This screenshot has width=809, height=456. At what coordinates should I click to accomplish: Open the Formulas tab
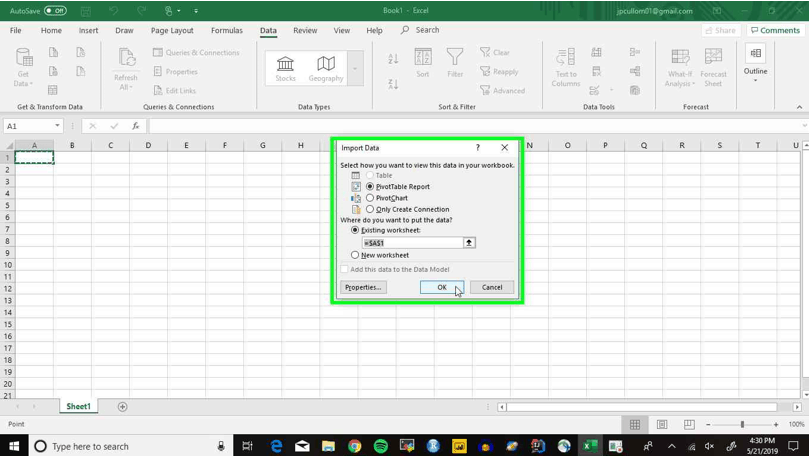point(226,30)
